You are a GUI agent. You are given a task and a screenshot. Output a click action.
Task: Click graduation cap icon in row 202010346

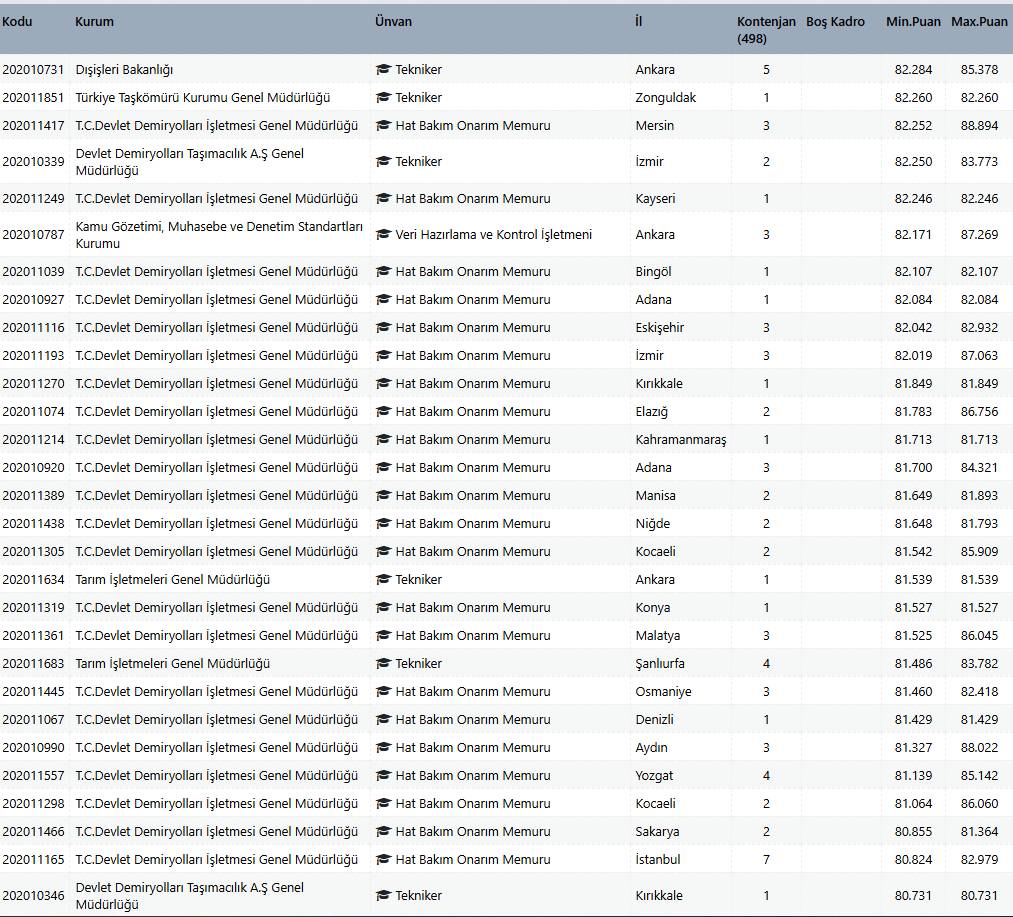click(x=383, y=896)
